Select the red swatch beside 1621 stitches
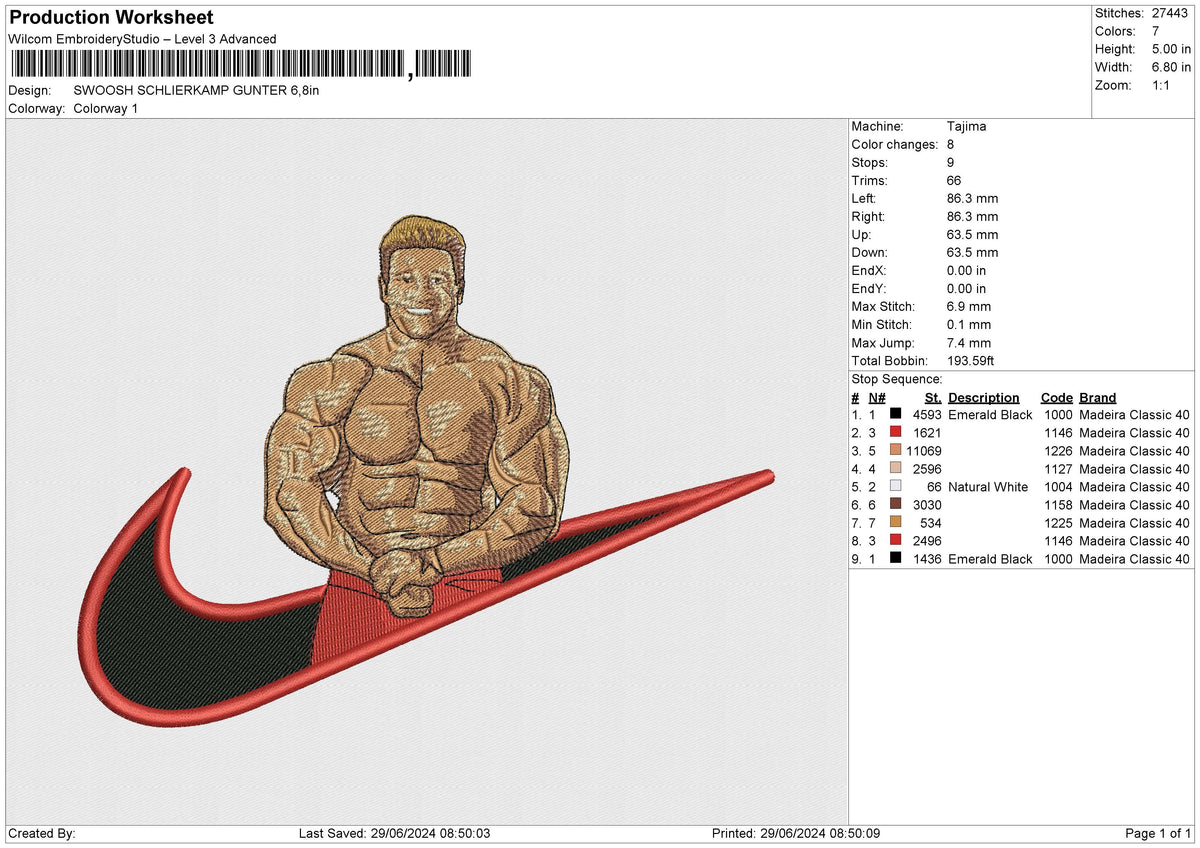 click(896, 433)
